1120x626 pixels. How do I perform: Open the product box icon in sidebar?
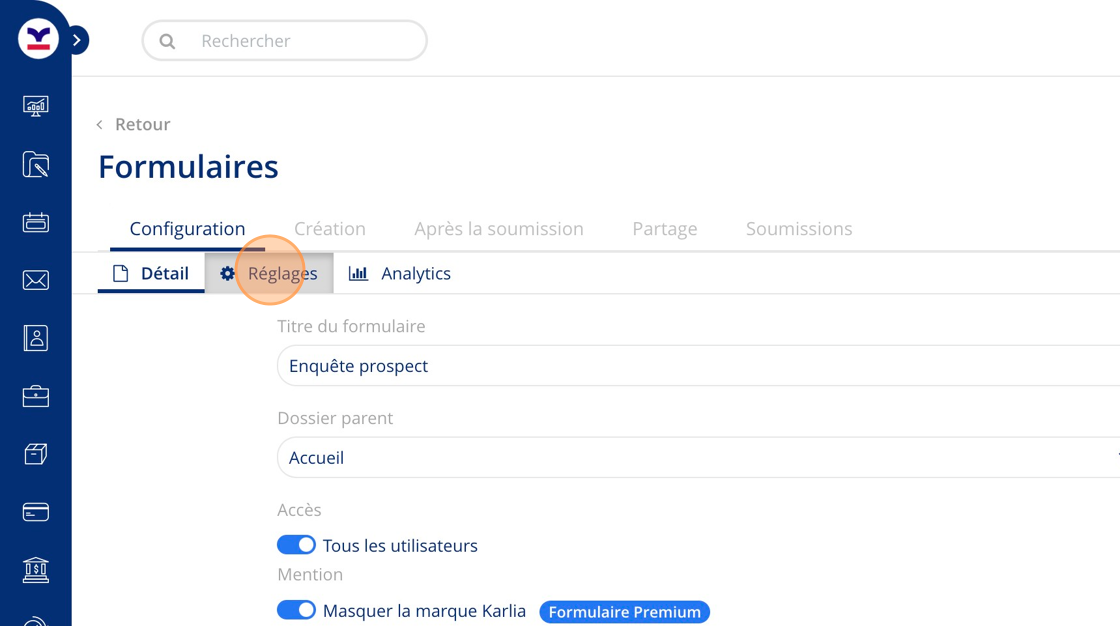tap(36, 454)
